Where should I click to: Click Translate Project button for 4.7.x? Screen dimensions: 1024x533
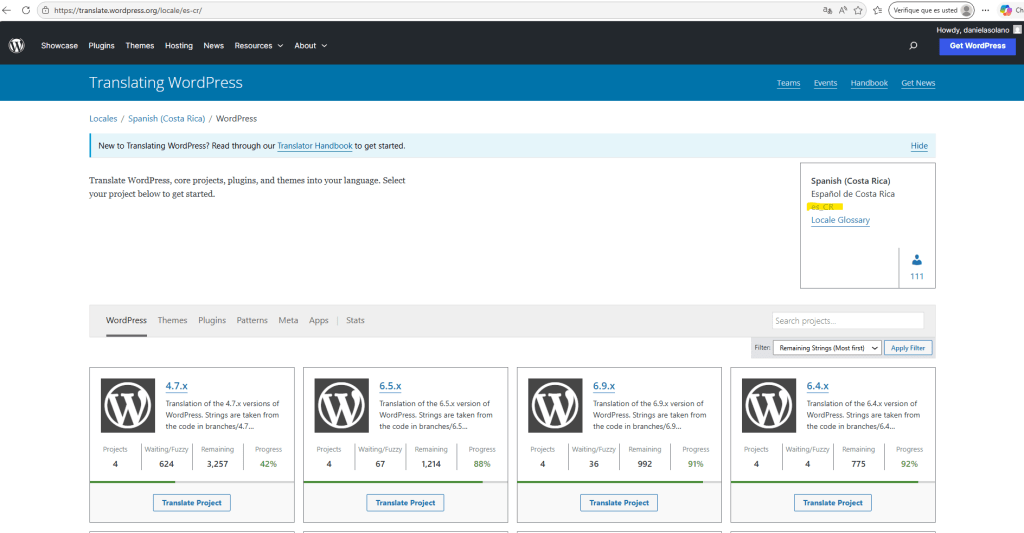pyautogui.click(x=193, y=502)
